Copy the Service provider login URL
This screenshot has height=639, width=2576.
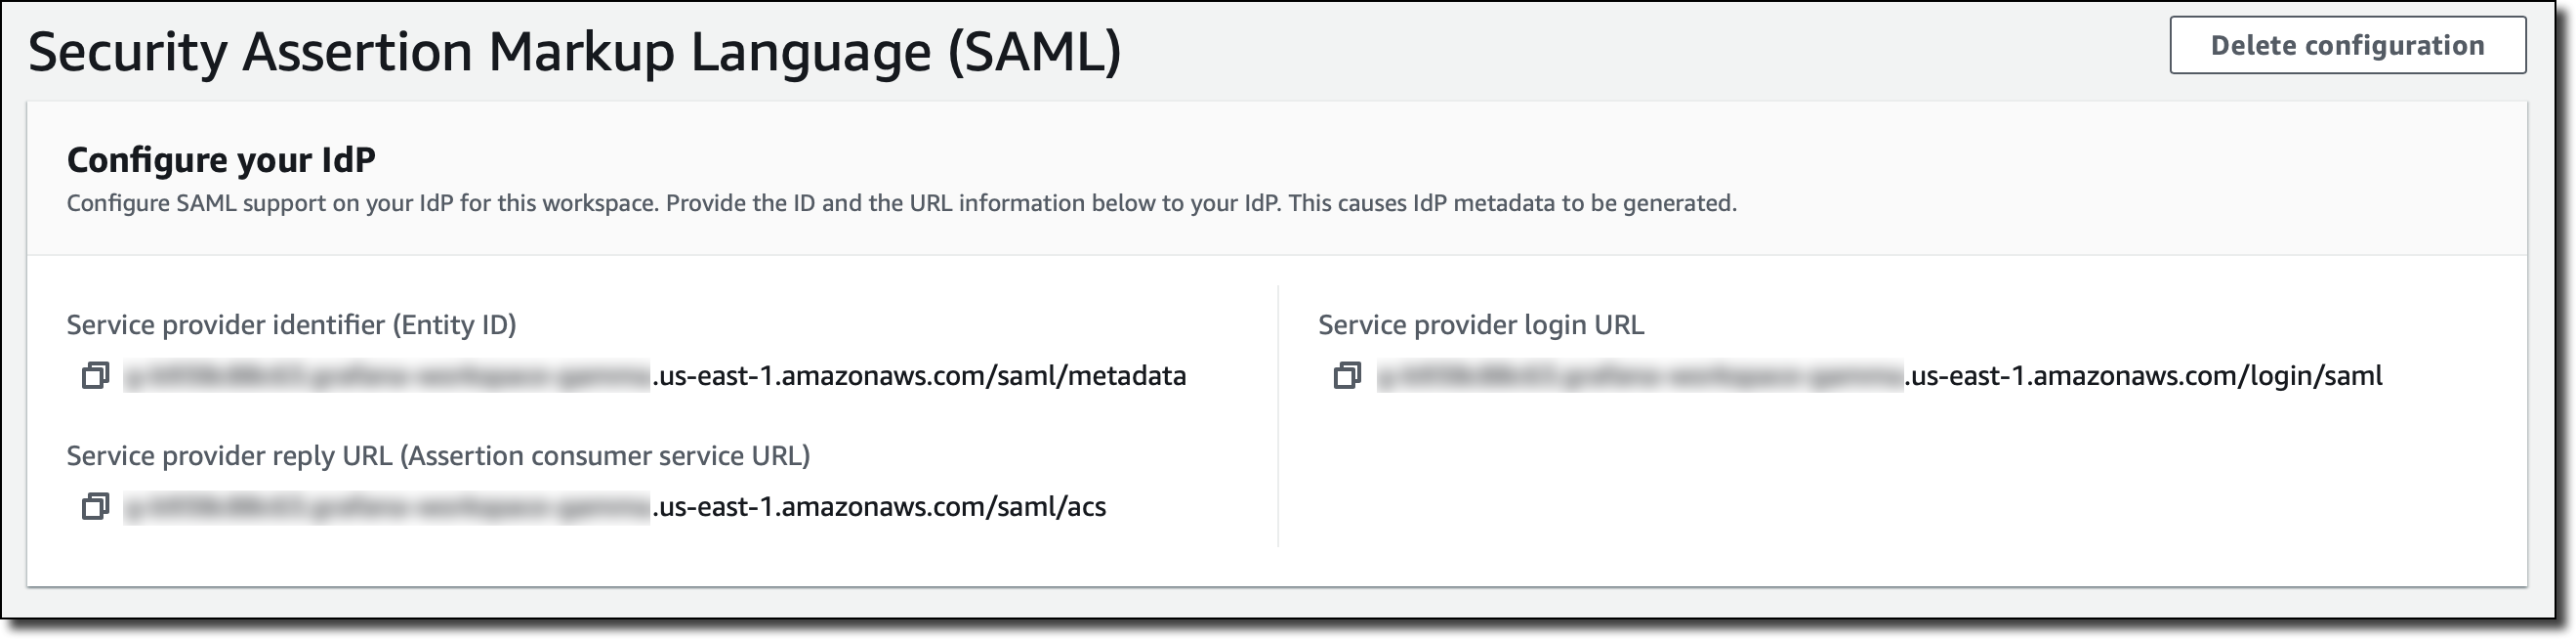point(1347,376)
